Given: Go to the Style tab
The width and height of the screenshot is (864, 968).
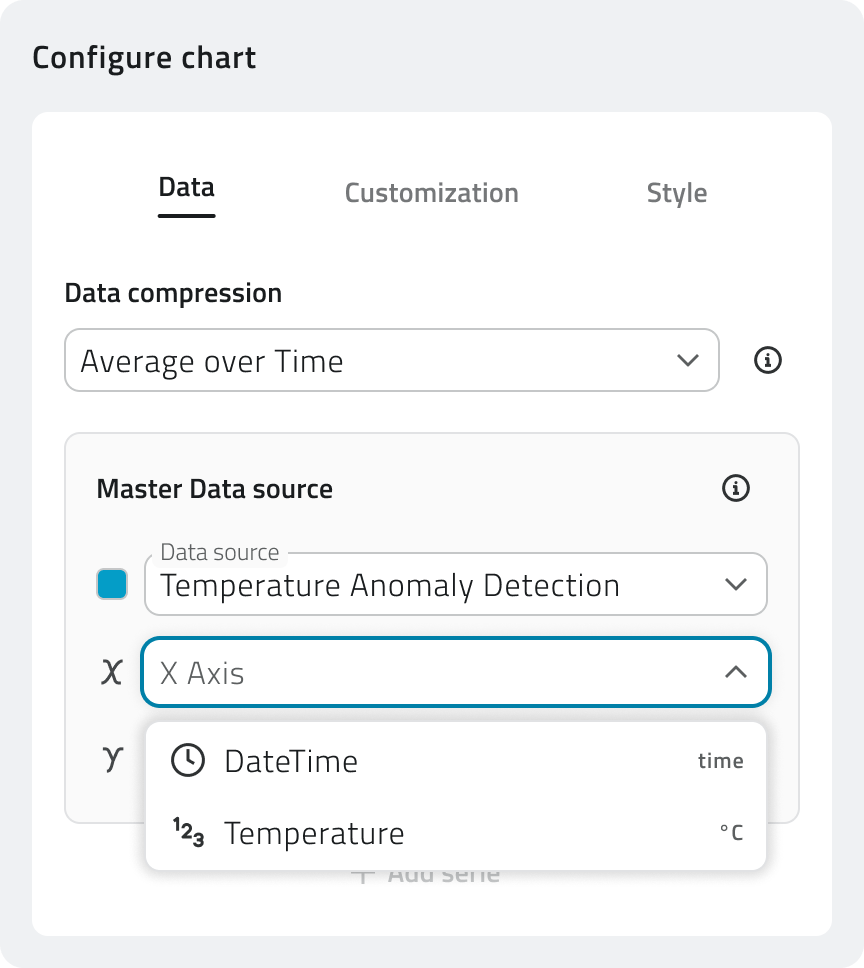Looking at the screenshot, I should tap(676, 193).
